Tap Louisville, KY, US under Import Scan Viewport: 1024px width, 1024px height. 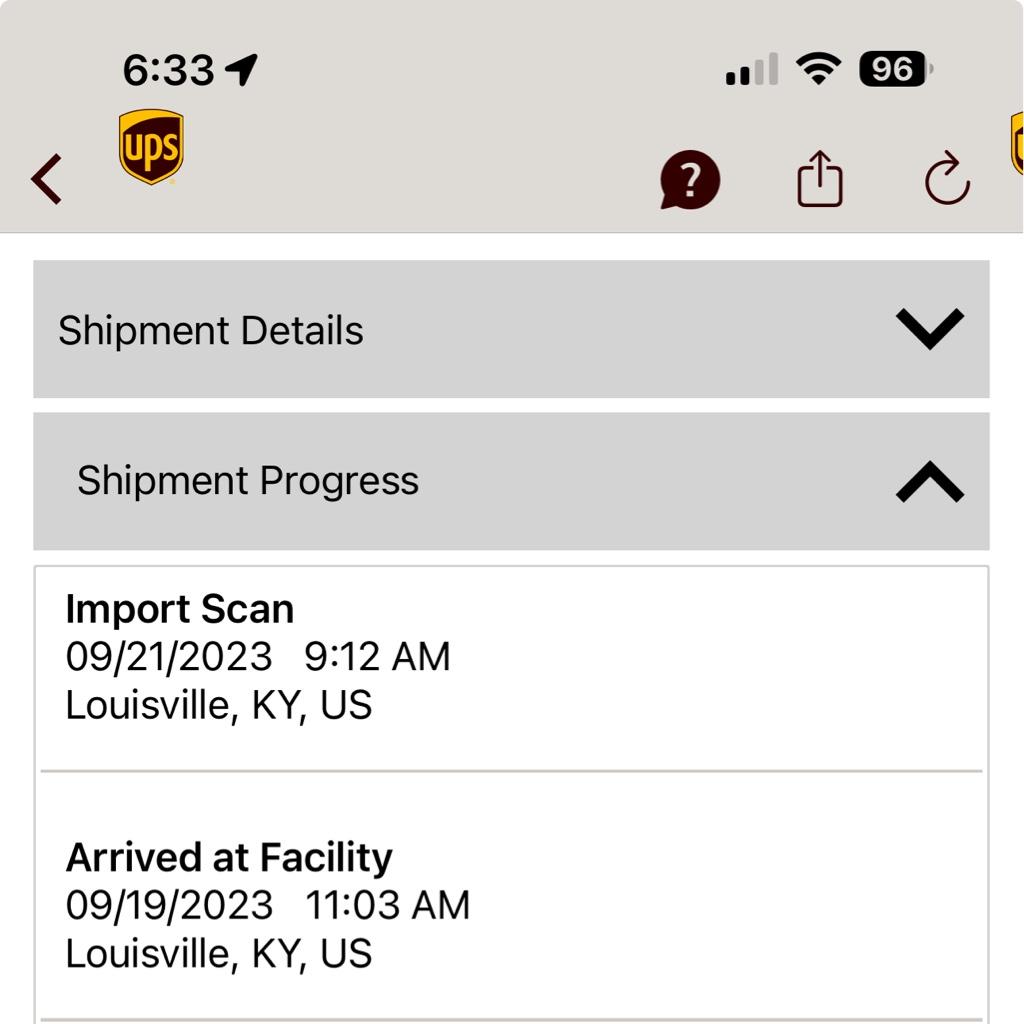219,706
